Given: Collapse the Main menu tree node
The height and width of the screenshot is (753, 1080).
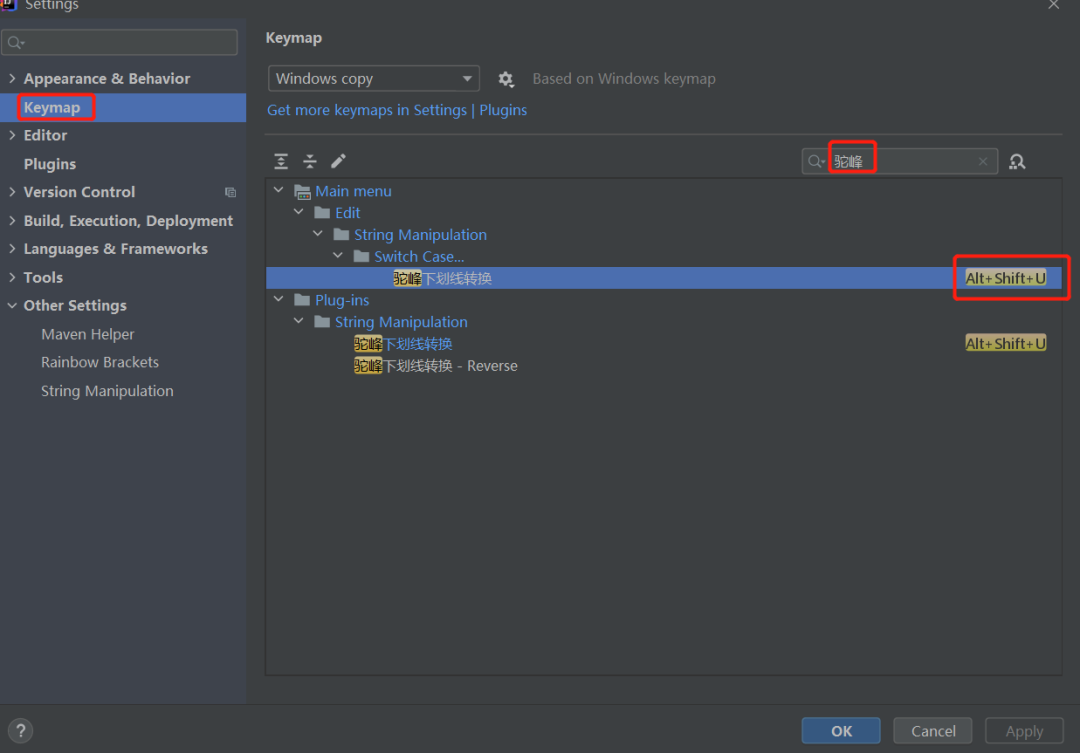Looking at the screenshot, I should point(279,190).
